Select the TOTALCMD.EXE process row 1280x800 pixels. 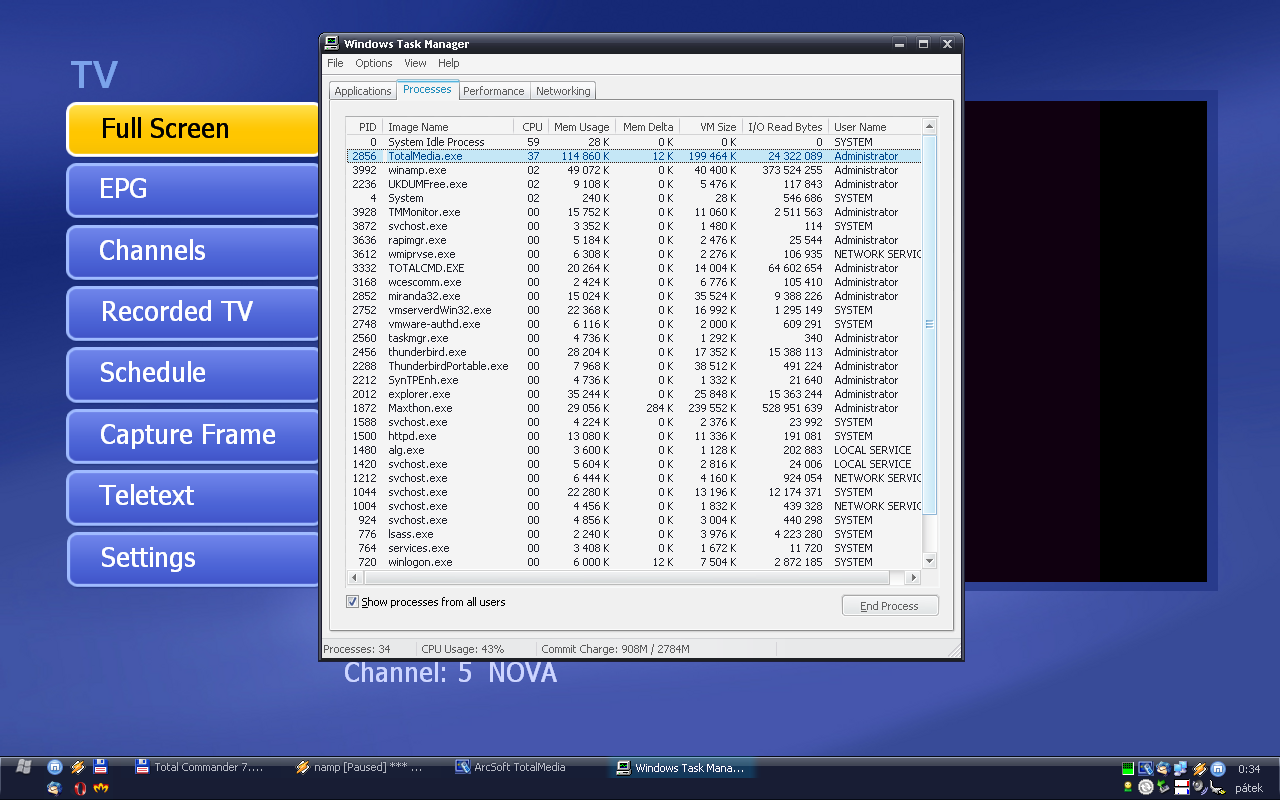634,268
